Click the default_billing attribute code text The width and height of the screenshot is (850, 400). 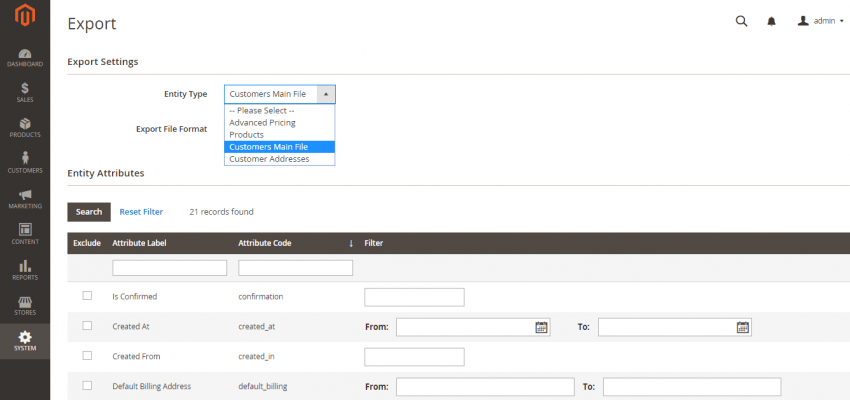(x=262, y=386)
